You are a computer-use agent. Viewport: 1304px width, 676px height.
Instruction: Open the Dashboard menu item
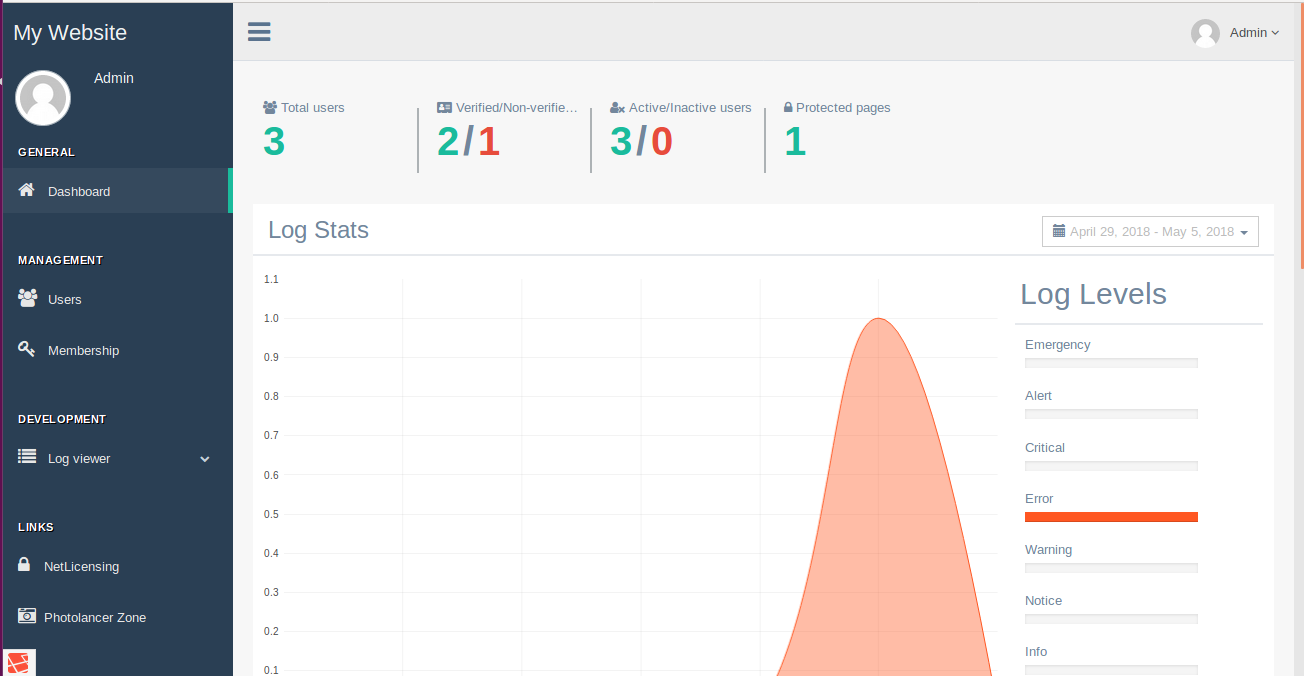click(117, 191)
